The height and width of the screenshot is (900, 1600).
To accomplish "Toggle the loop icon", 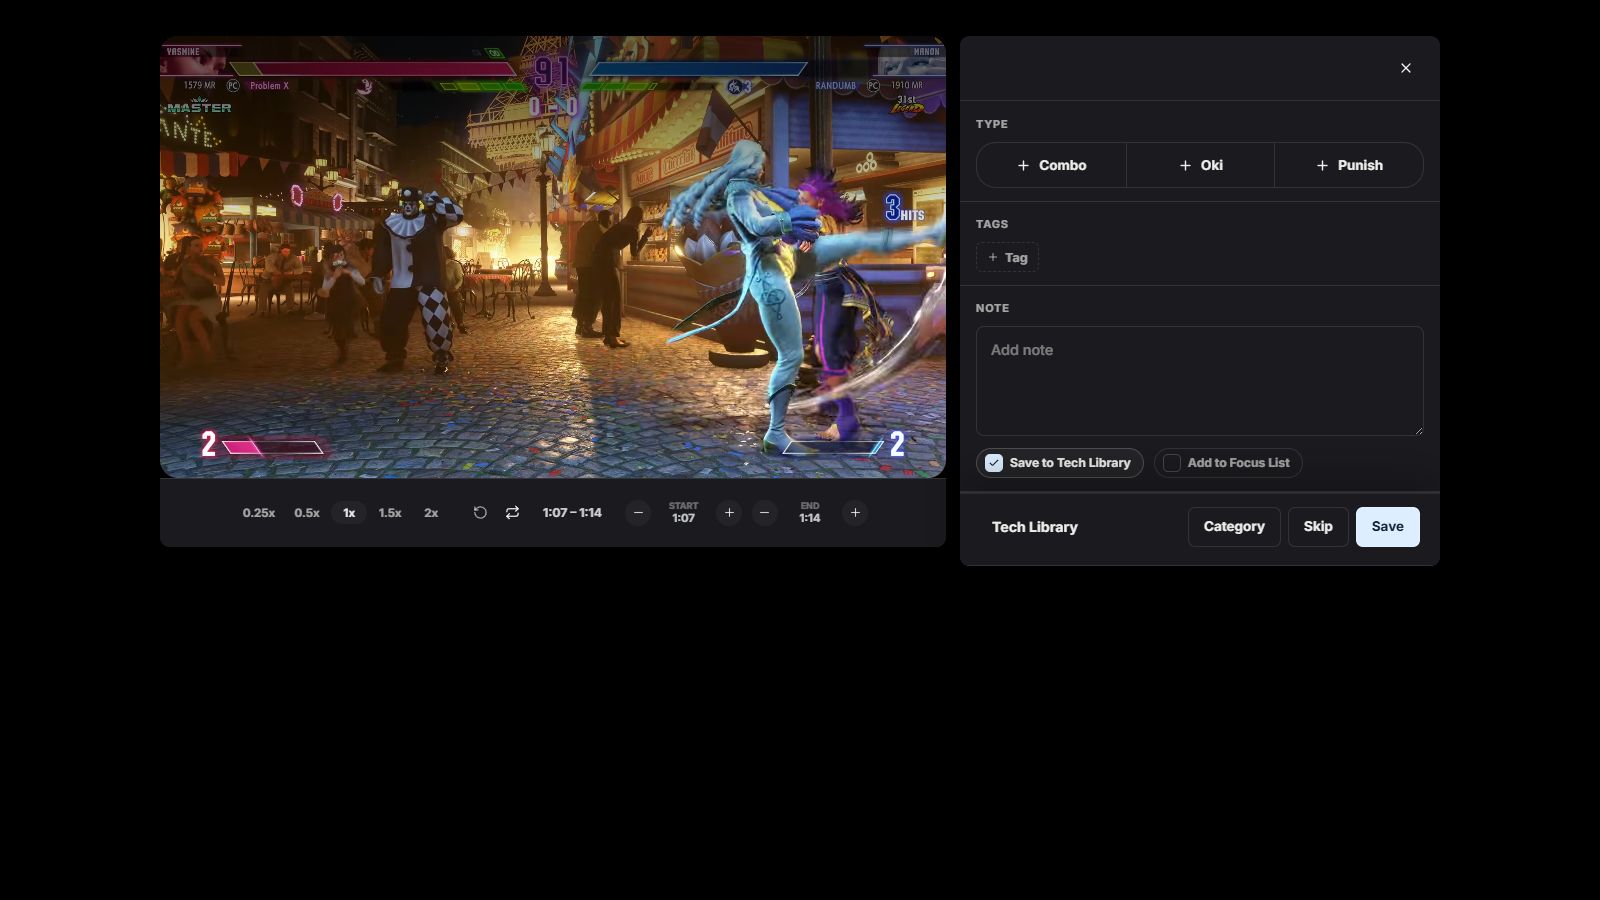I will [x=512, y=513].
